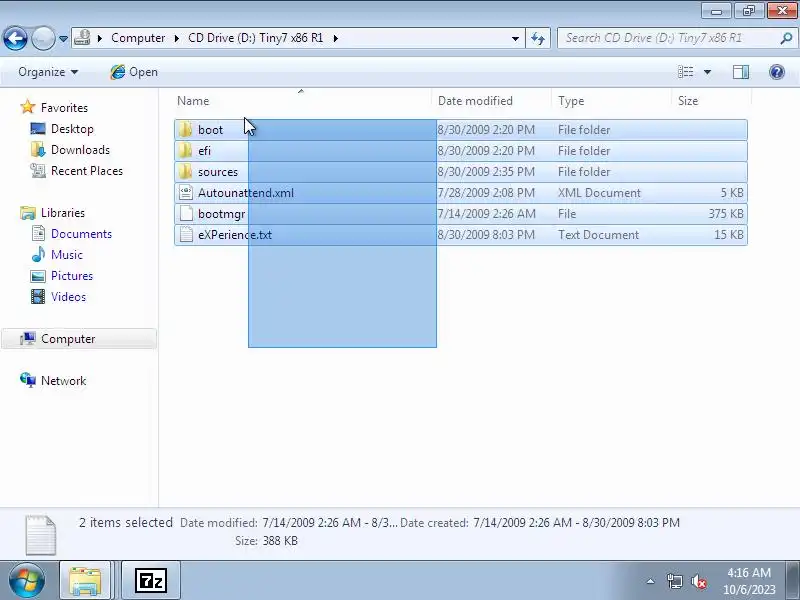Click Size: 388 KB in details pane
The width and height of the screenshot is (800, 600).
[x=266, y=540]
